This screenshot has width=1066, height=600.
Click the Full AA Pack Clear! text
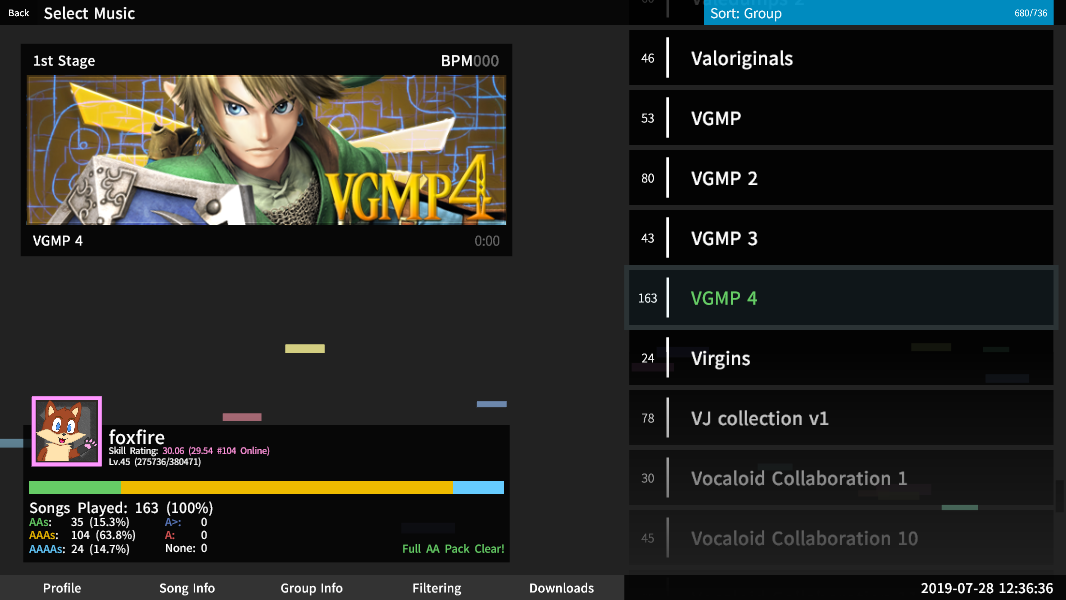[453, 548]
